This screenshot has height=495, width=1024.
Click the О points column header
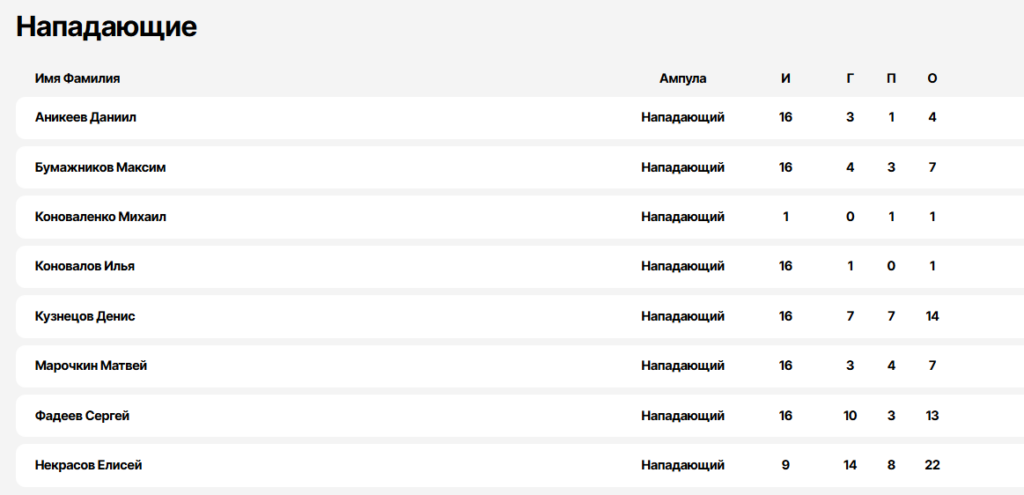(932, 78)
